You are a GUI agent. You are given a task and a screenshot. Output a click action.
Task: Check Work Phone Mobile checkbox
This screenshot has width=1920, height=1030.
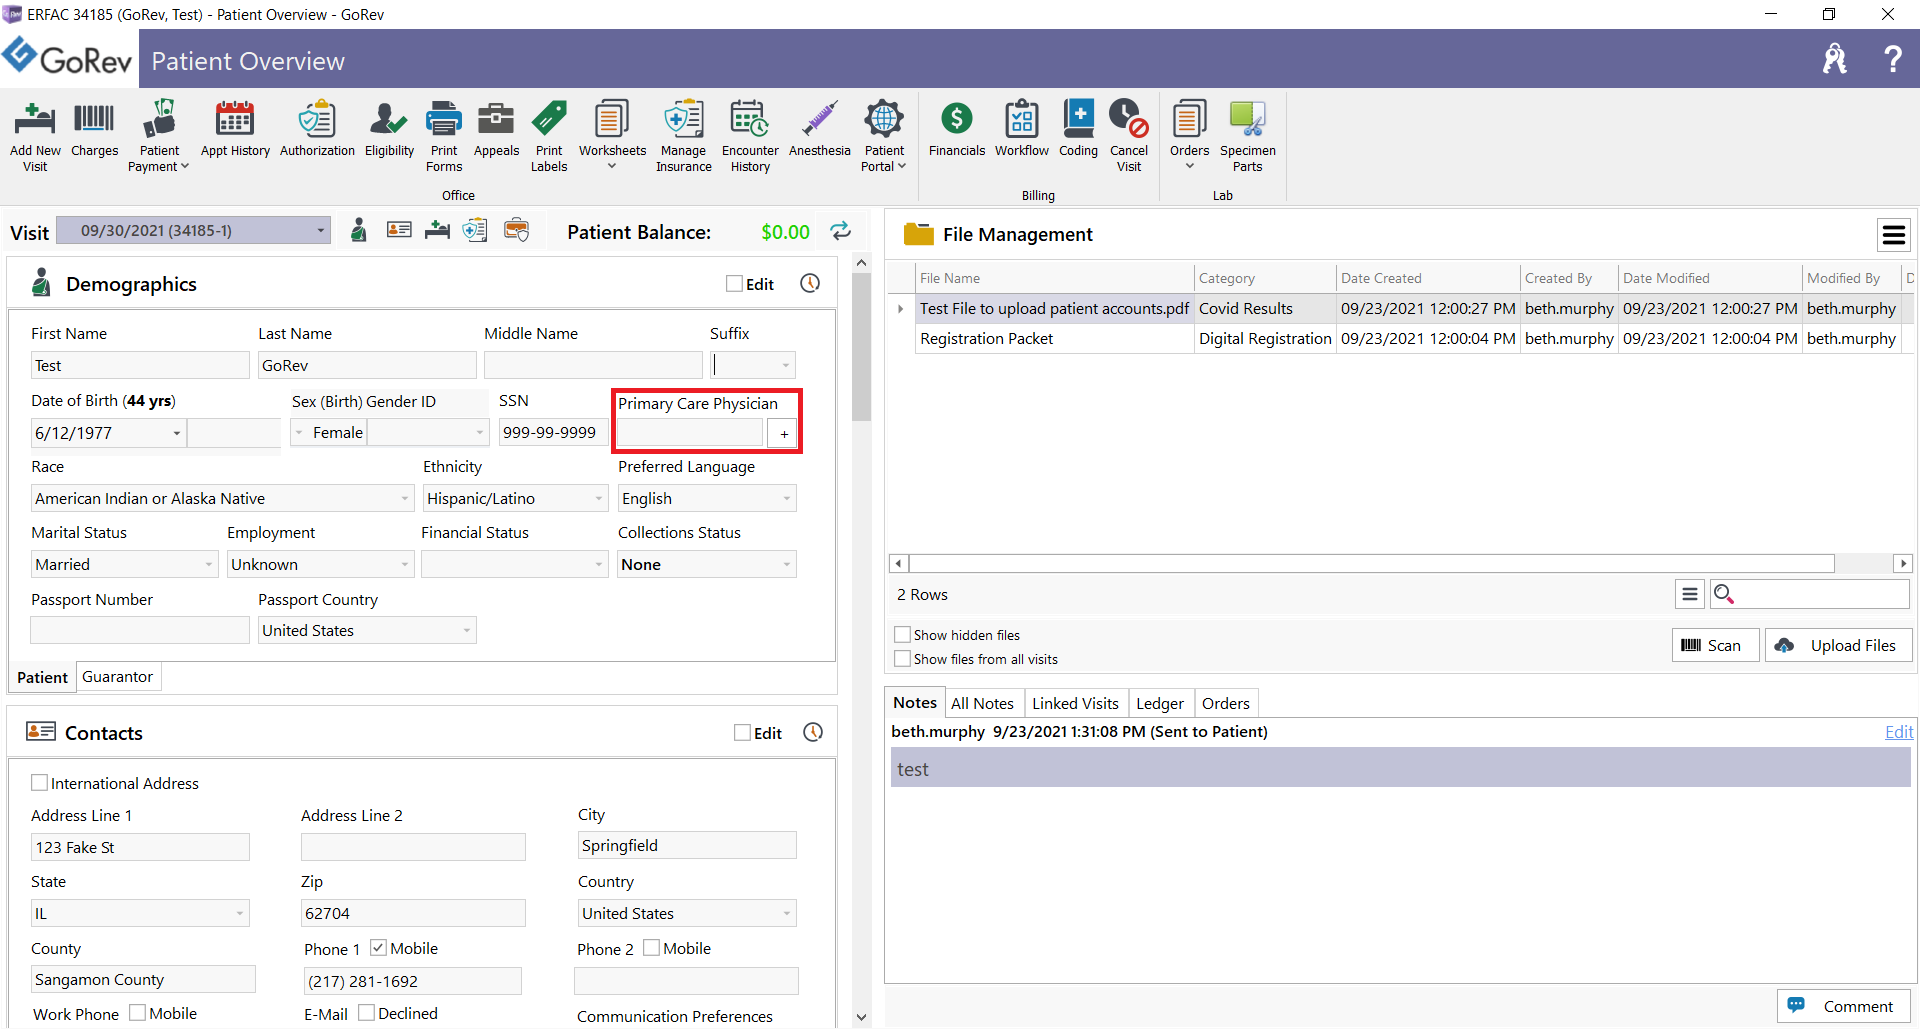(x=137, y=1012)
